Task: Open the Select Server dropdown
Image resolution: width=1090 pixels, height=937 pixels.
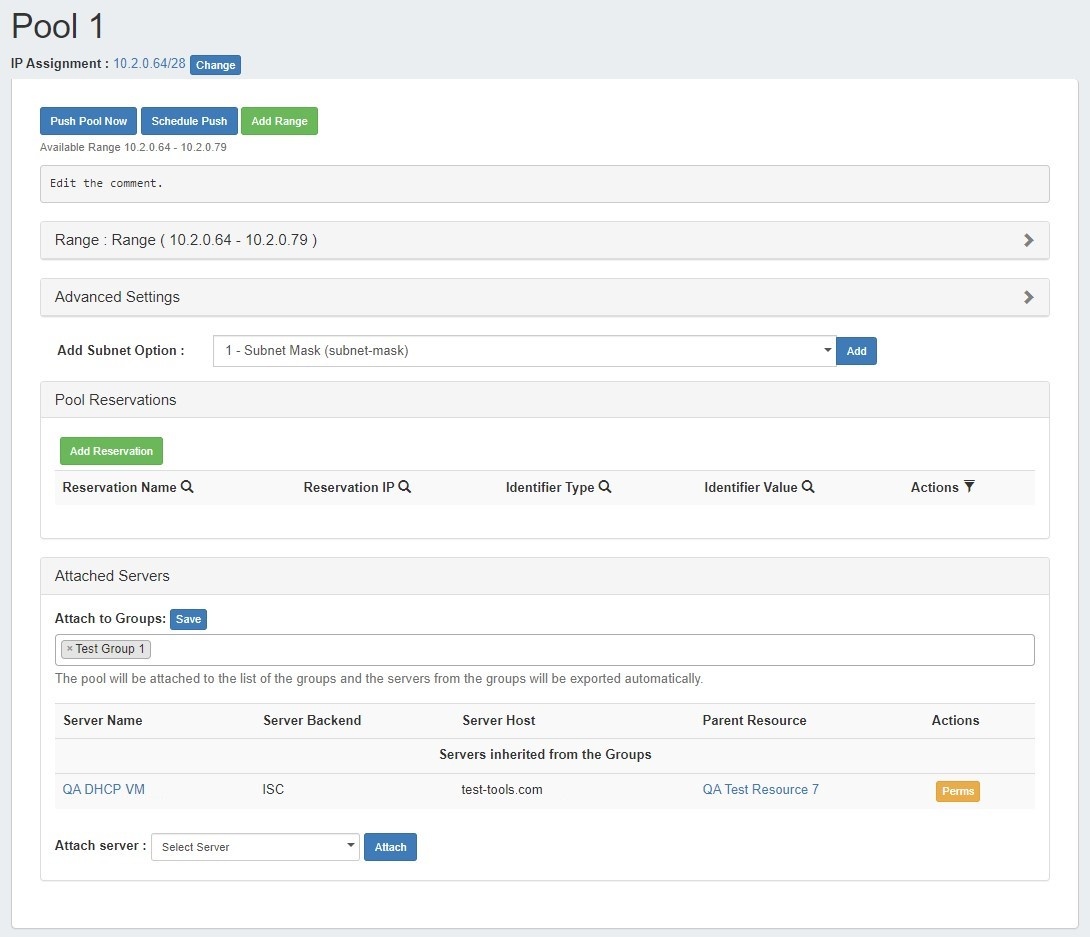Action: pos(254,847)
